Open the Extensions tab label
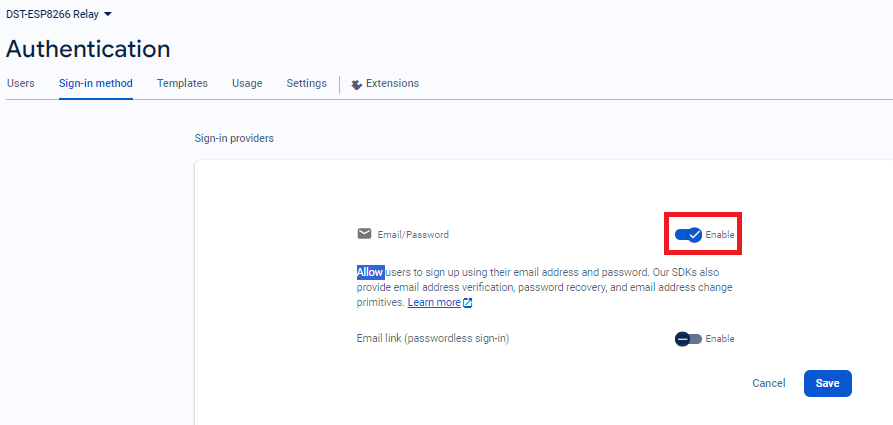This screenshot has height=425, width=893. coord(392,84)
